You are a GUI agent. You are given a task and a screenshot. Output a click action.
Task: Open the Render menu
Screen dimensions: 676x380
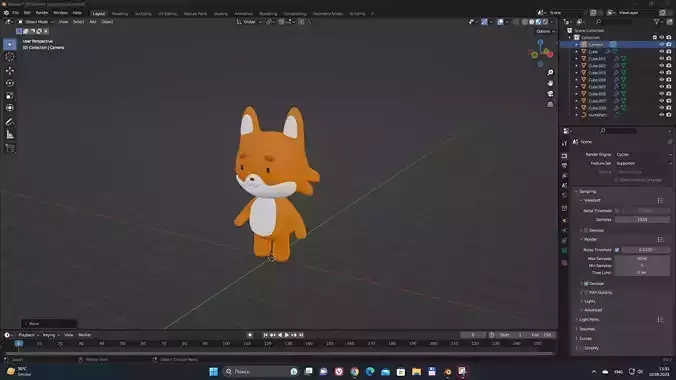coord(42,13)
